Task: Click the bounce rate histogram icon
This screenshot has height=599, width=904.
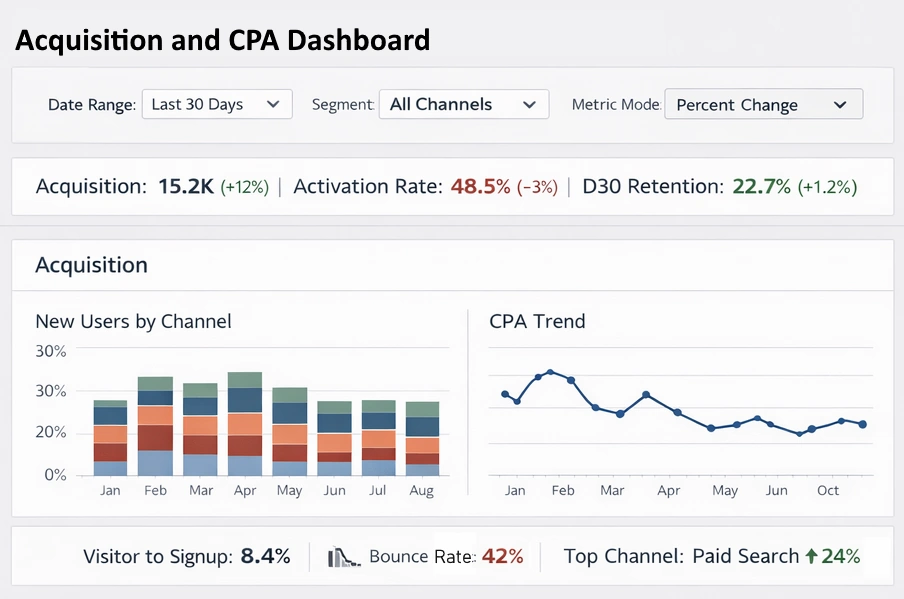Action: [344, 554]
